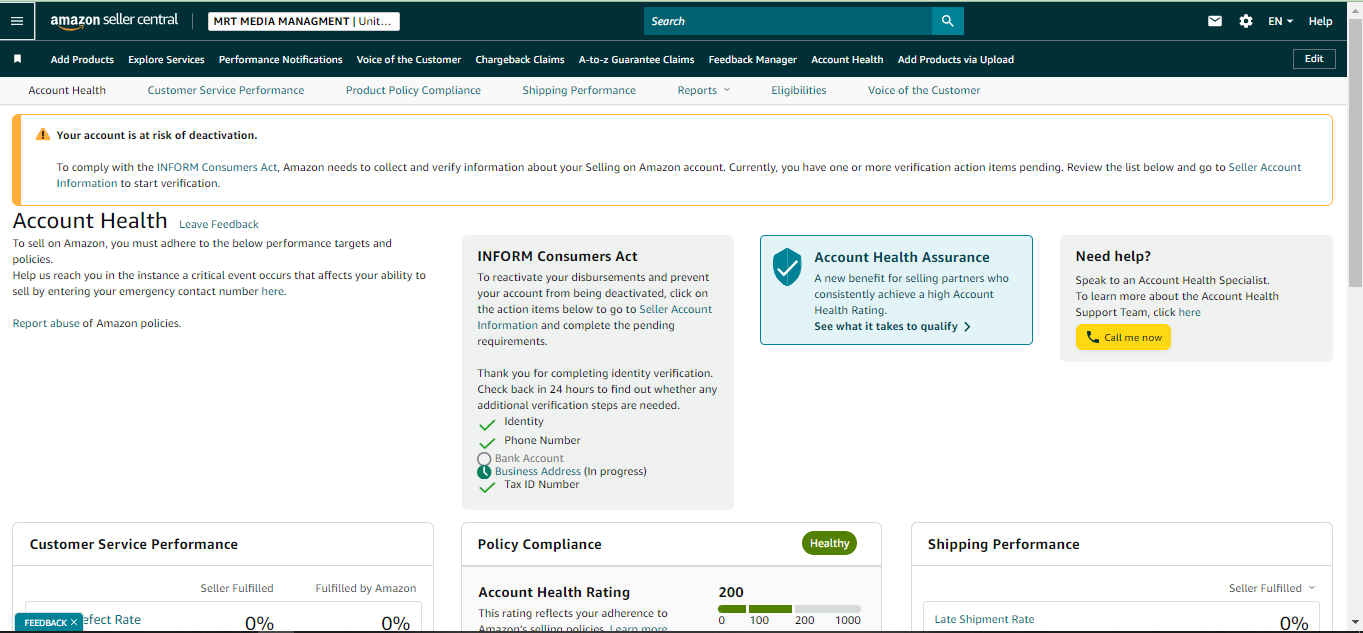Image resolution: width=1363 pixels, height=633 pixels.
Task: Close the Feedback tab with X
Action: point(74,622)
